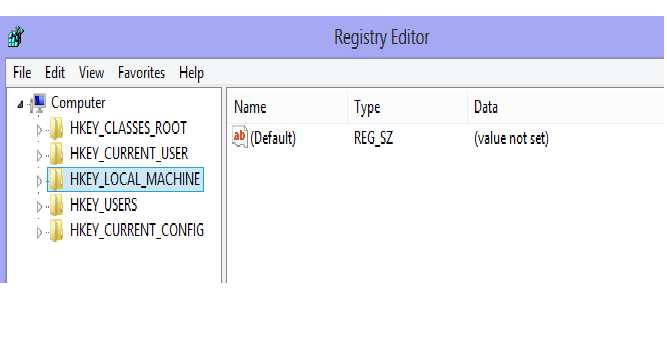
Task: Select the HKEY_CLASSES_ROOT key label
Action: pos(128,128)
